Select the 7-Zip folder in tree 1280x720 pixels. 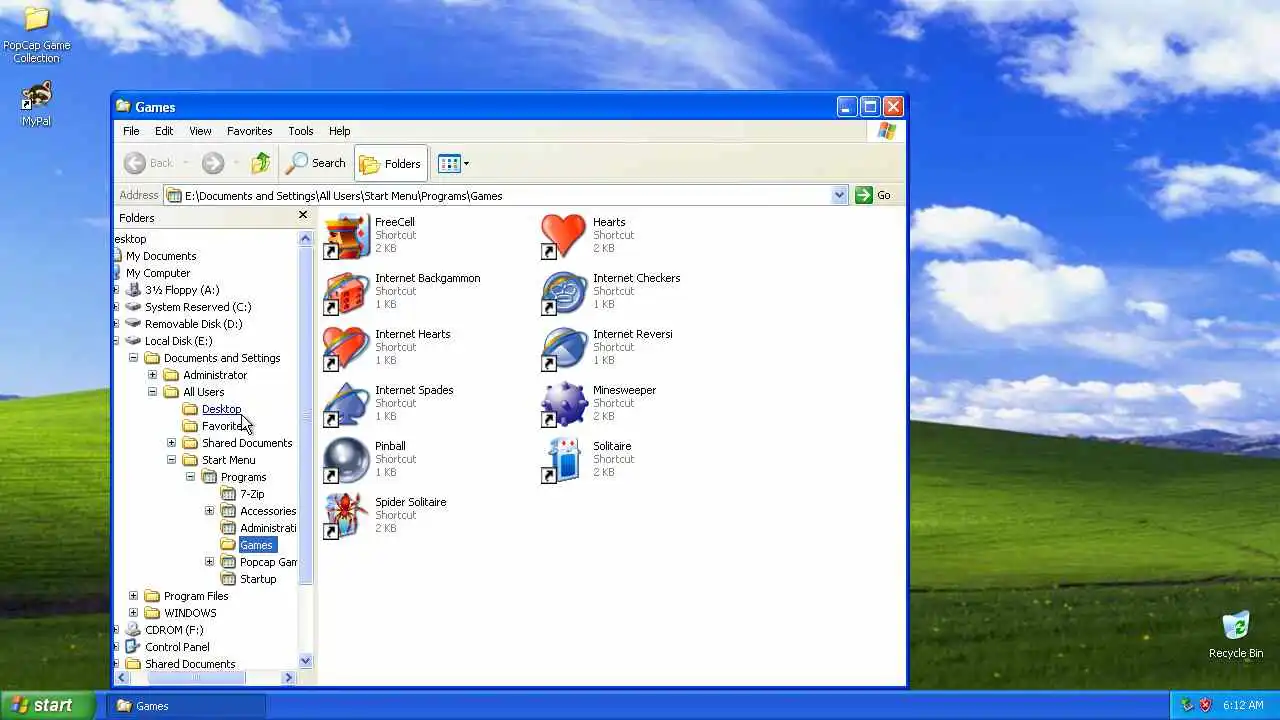click(x=252, y=494)
